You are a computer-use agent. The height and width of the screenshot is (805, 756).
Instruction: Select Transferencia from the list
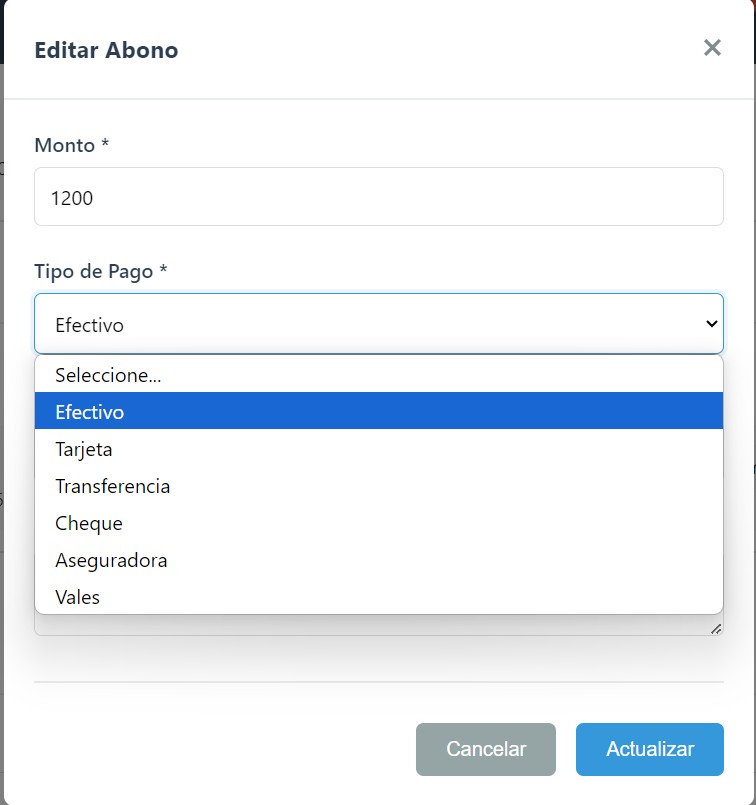pos(378,486)
